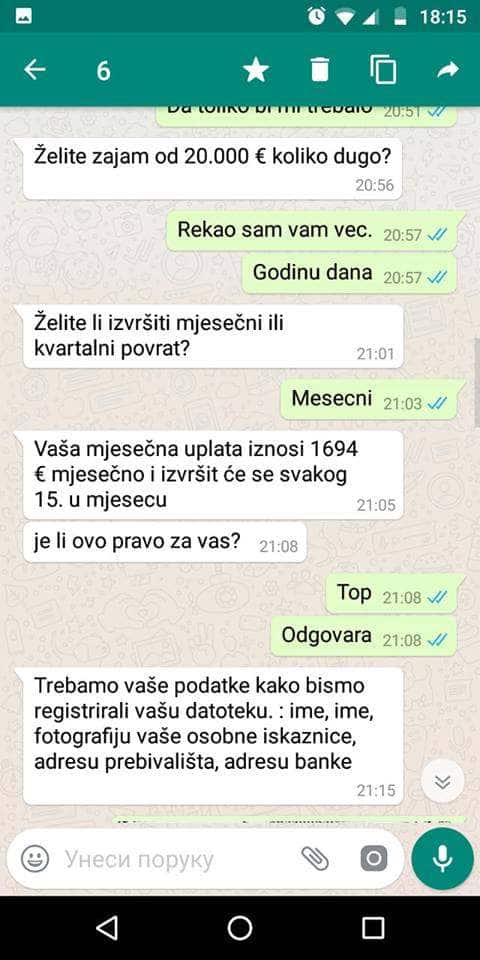Copy selected messages using copy icon

tap(383, 70)
